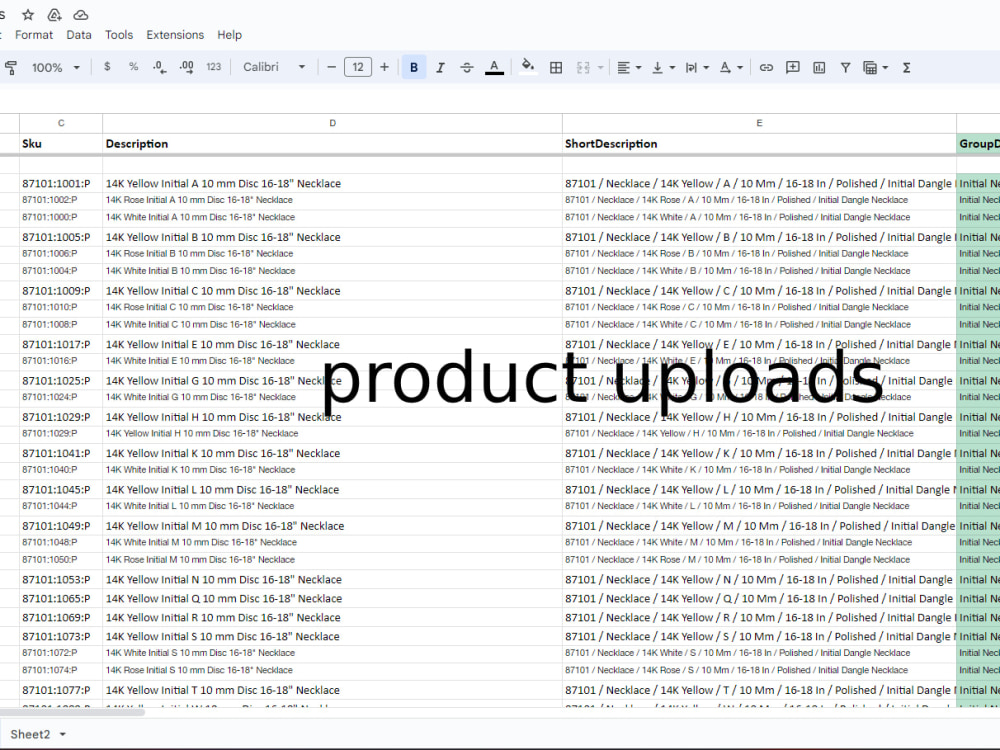The image size is (1000, 750).
Task: Click the move-to-Drive folder icon
Action: (x=54, y=14)
